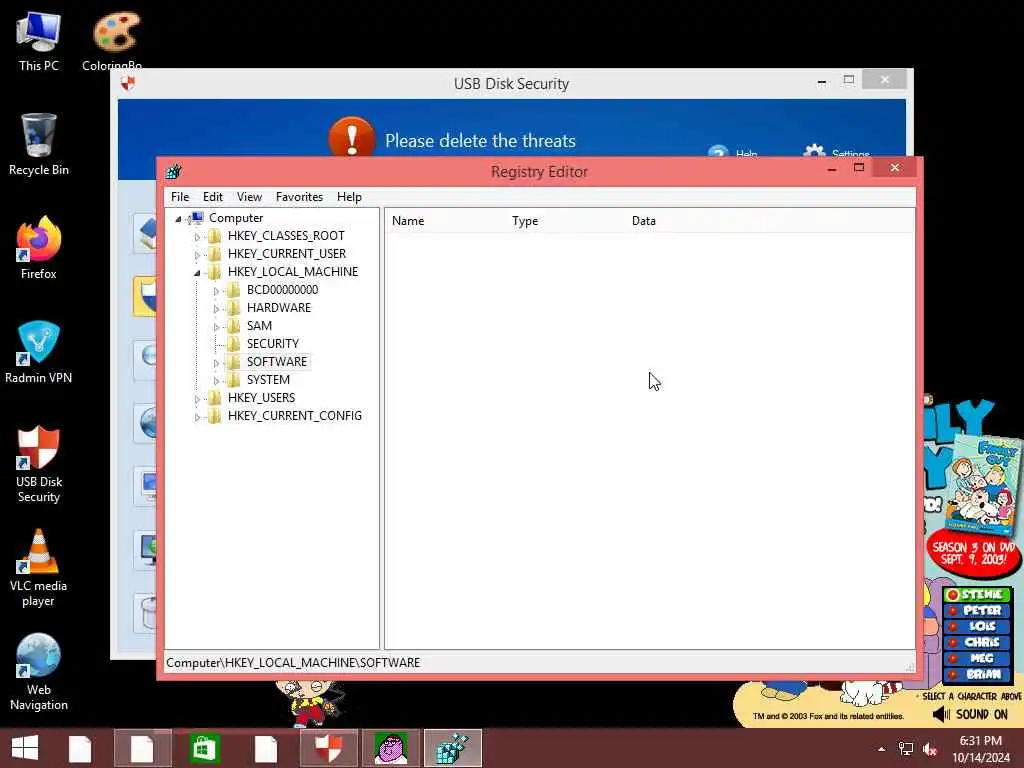Open USB Disk Security desktop shortcut

tap(39, 464)
